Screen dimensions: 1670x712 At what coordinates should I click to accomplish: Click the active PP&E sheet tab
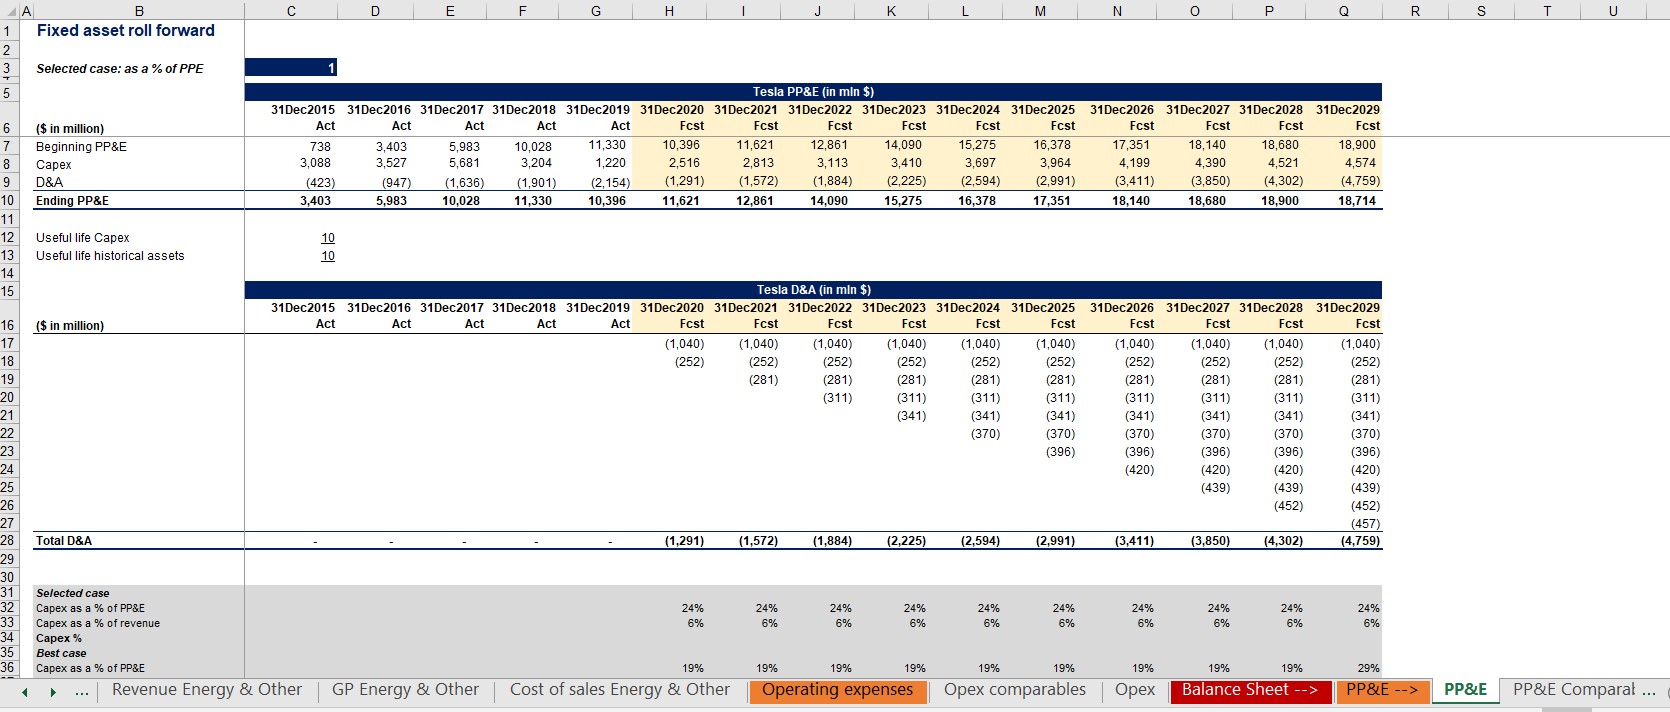tap(1465, 690)
